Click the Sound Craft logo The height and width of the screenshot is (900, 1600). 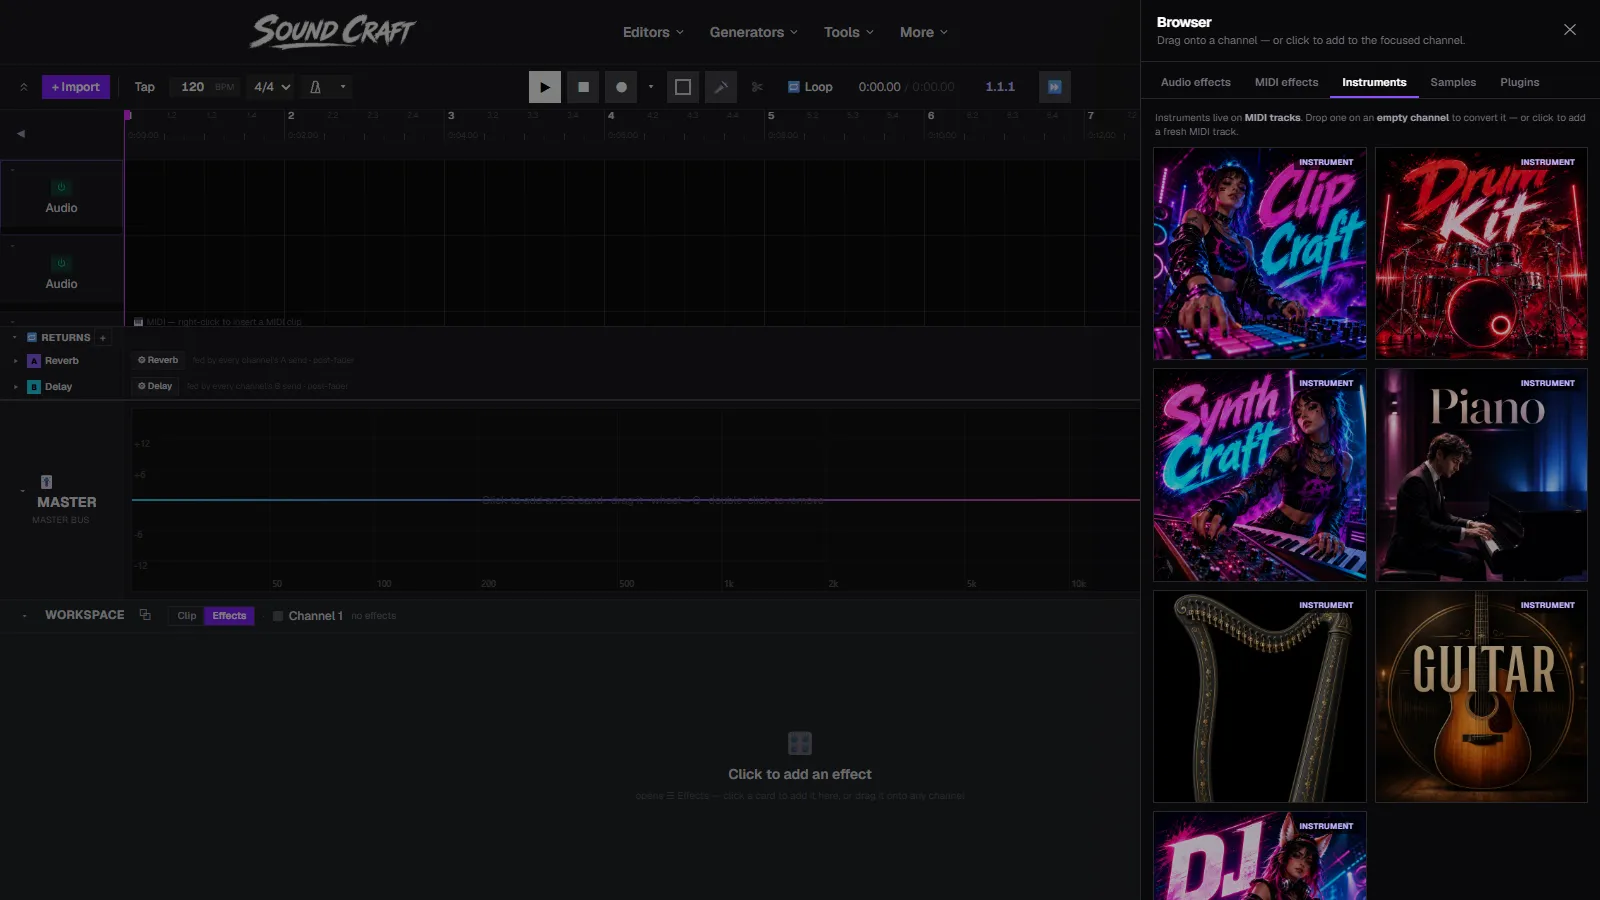333,31
